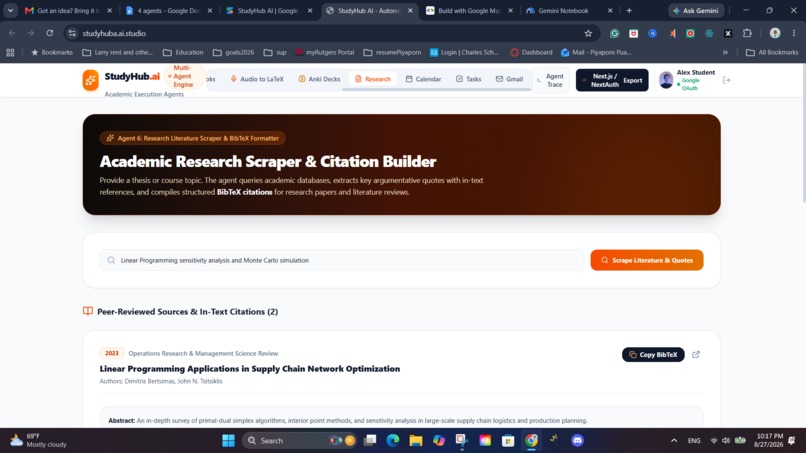The image size is (806, 453).
Task: Open the Chrome profile avatar
Action: [x=775, y=33]
